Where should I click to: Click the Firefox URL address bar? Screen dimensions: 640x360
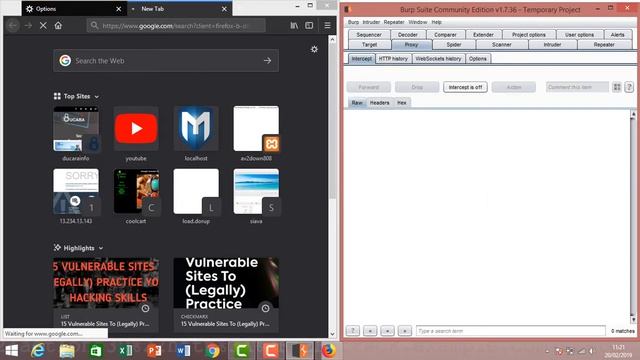click(176, 26)
